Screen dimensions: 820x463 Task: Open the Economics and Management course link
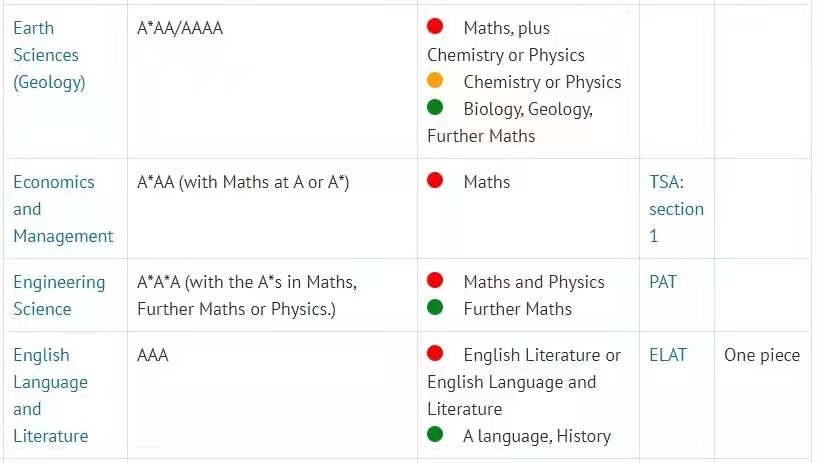click(63, 209)
